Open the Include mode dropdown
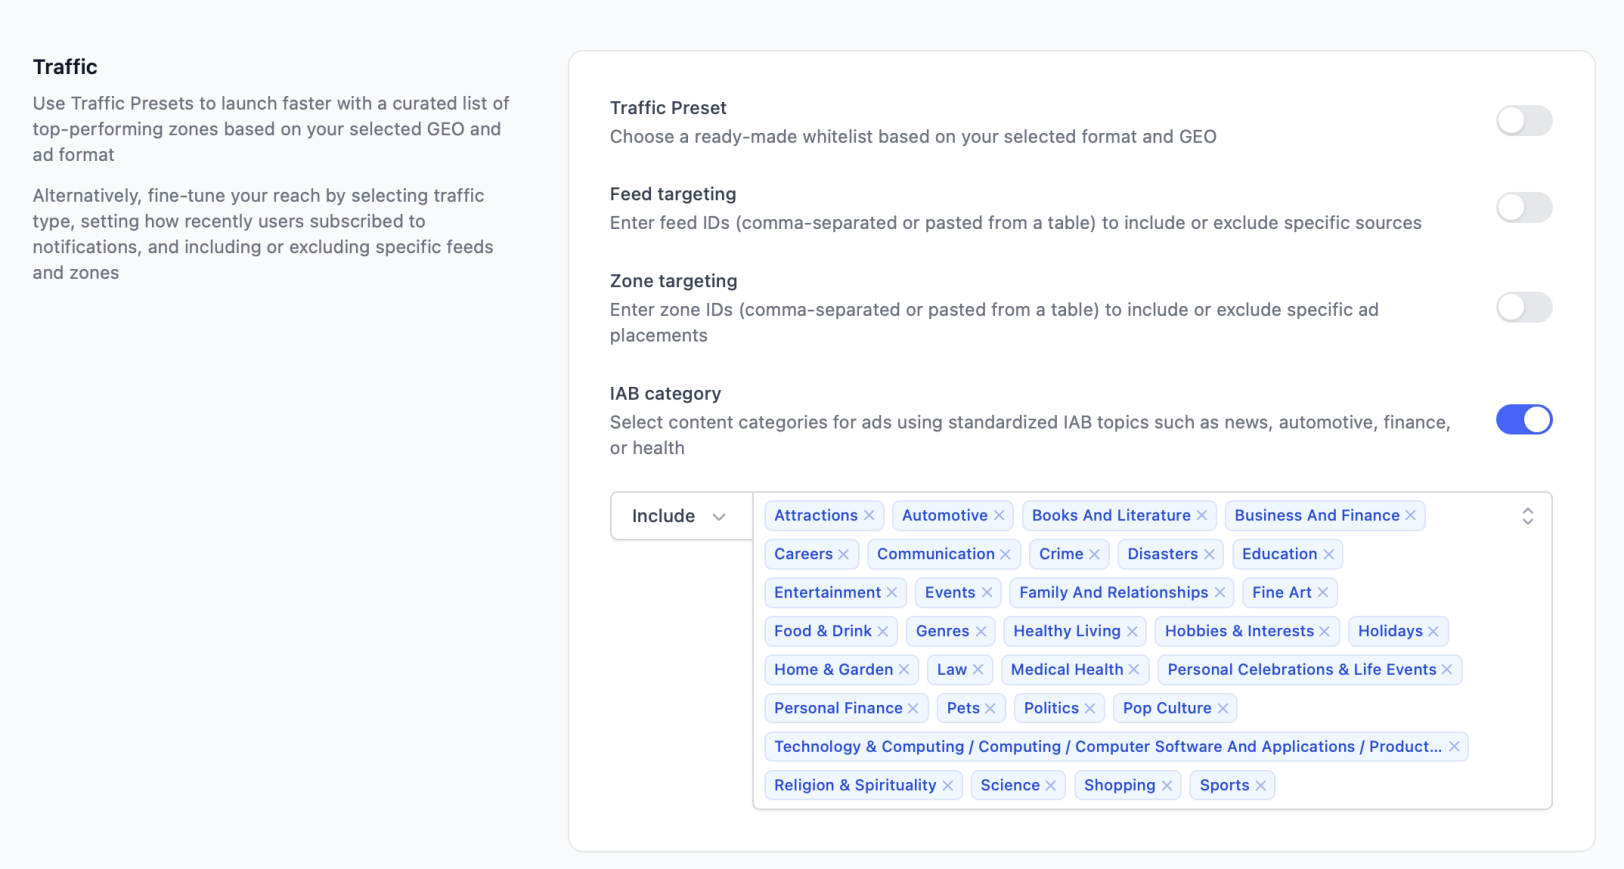 click(x=680, y=516)
